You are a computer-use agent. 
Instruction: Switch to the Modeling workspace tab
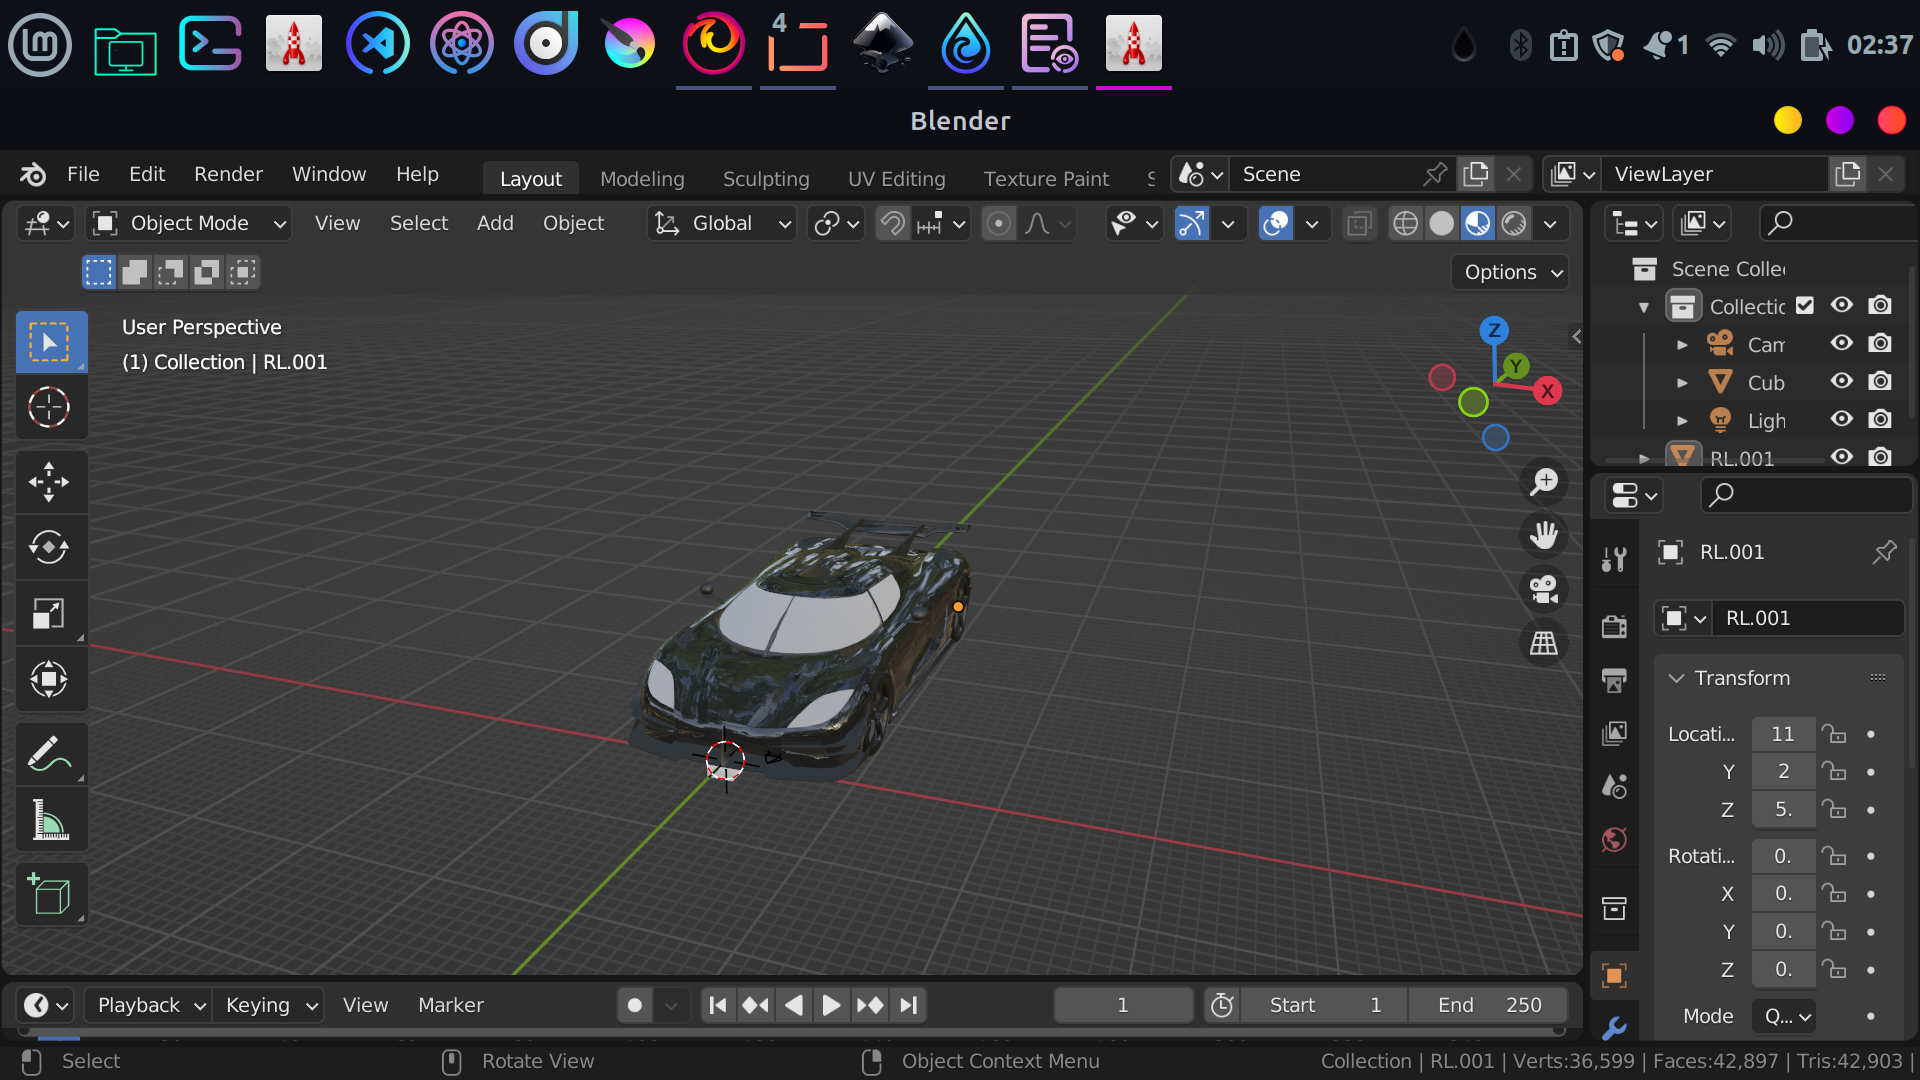(x=642, y=178)
